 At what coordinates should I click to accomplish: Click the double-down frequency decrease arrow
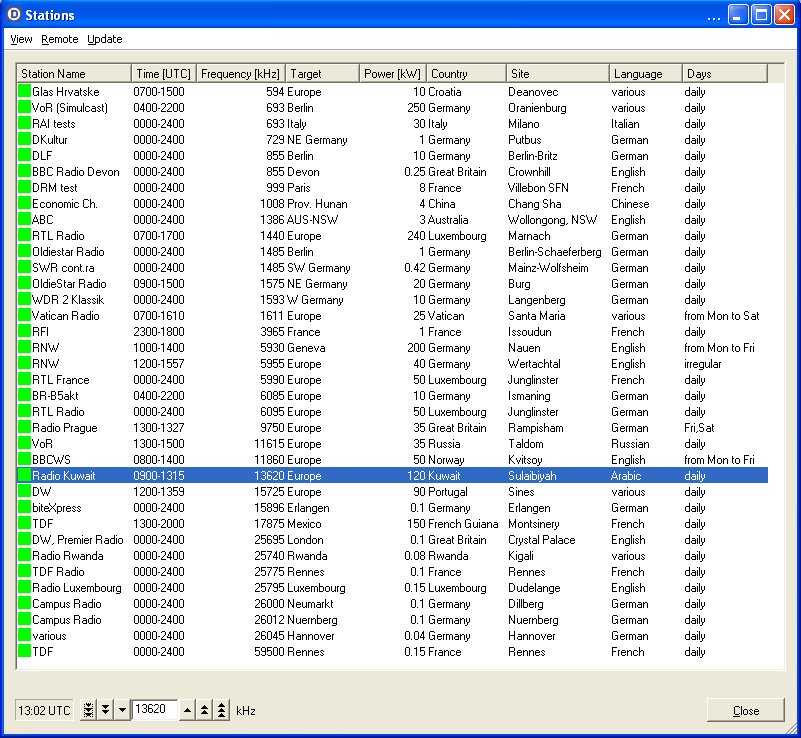[105, 710]
